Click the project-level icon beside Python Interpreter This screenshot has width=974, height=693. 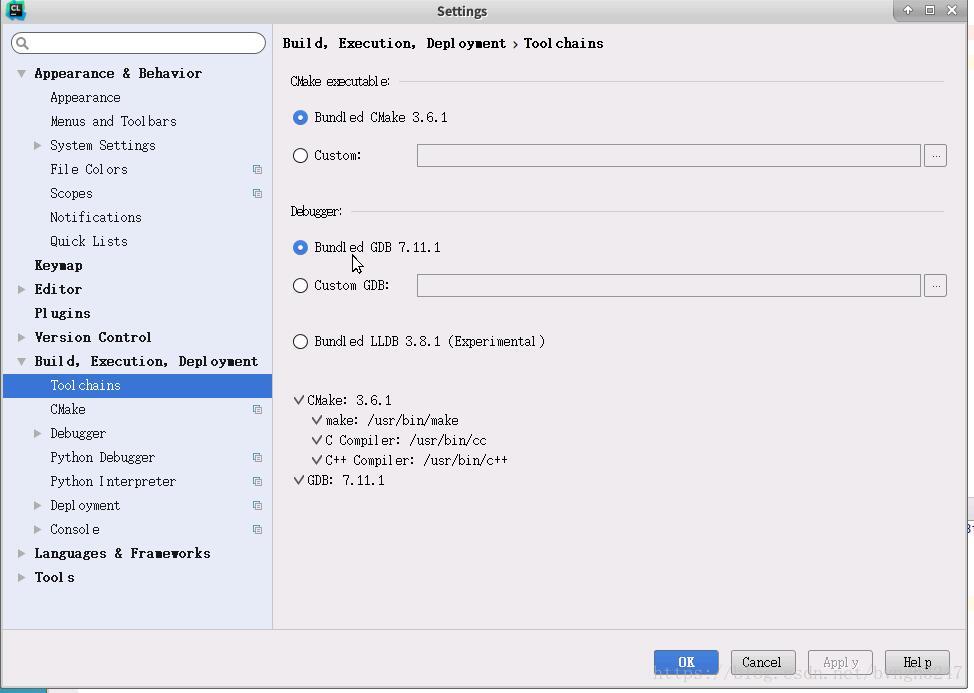(x=257, y=481)
